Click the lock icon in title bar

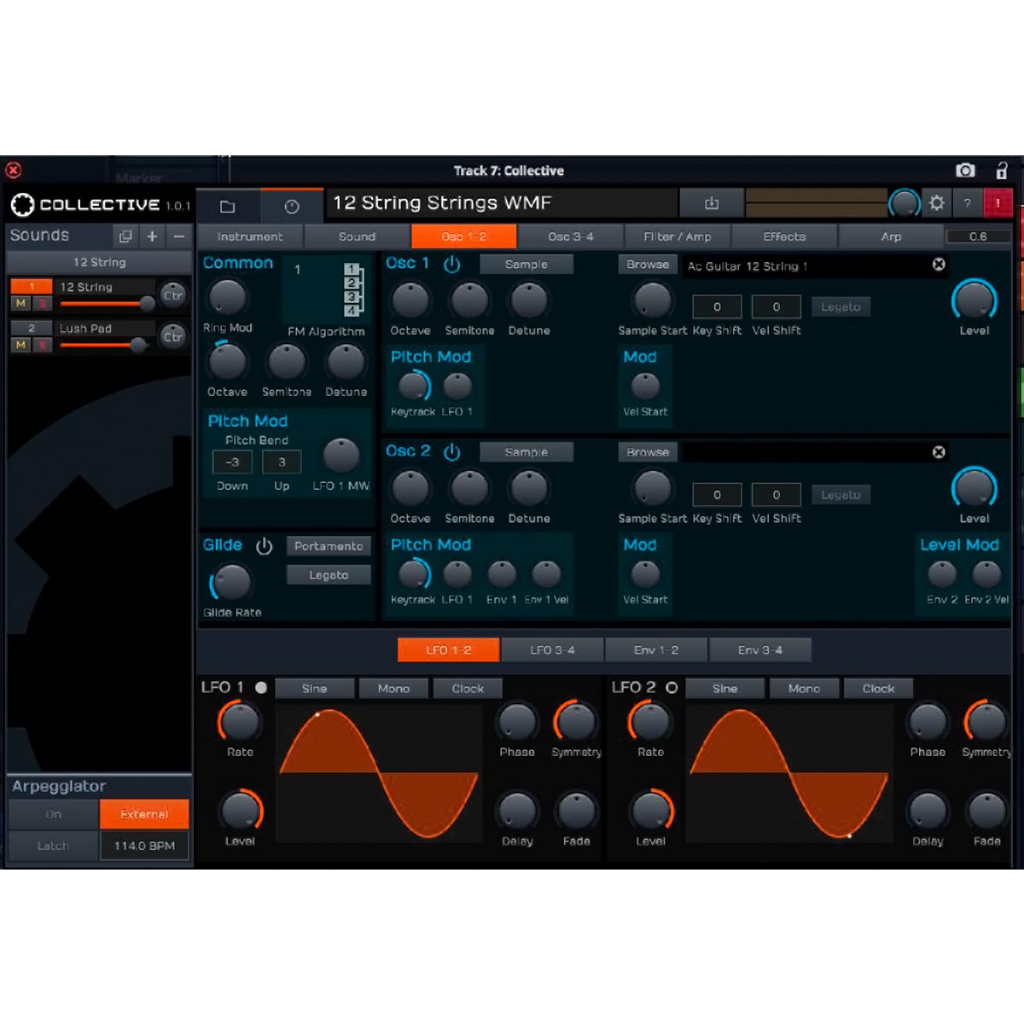click(1002, 170)
